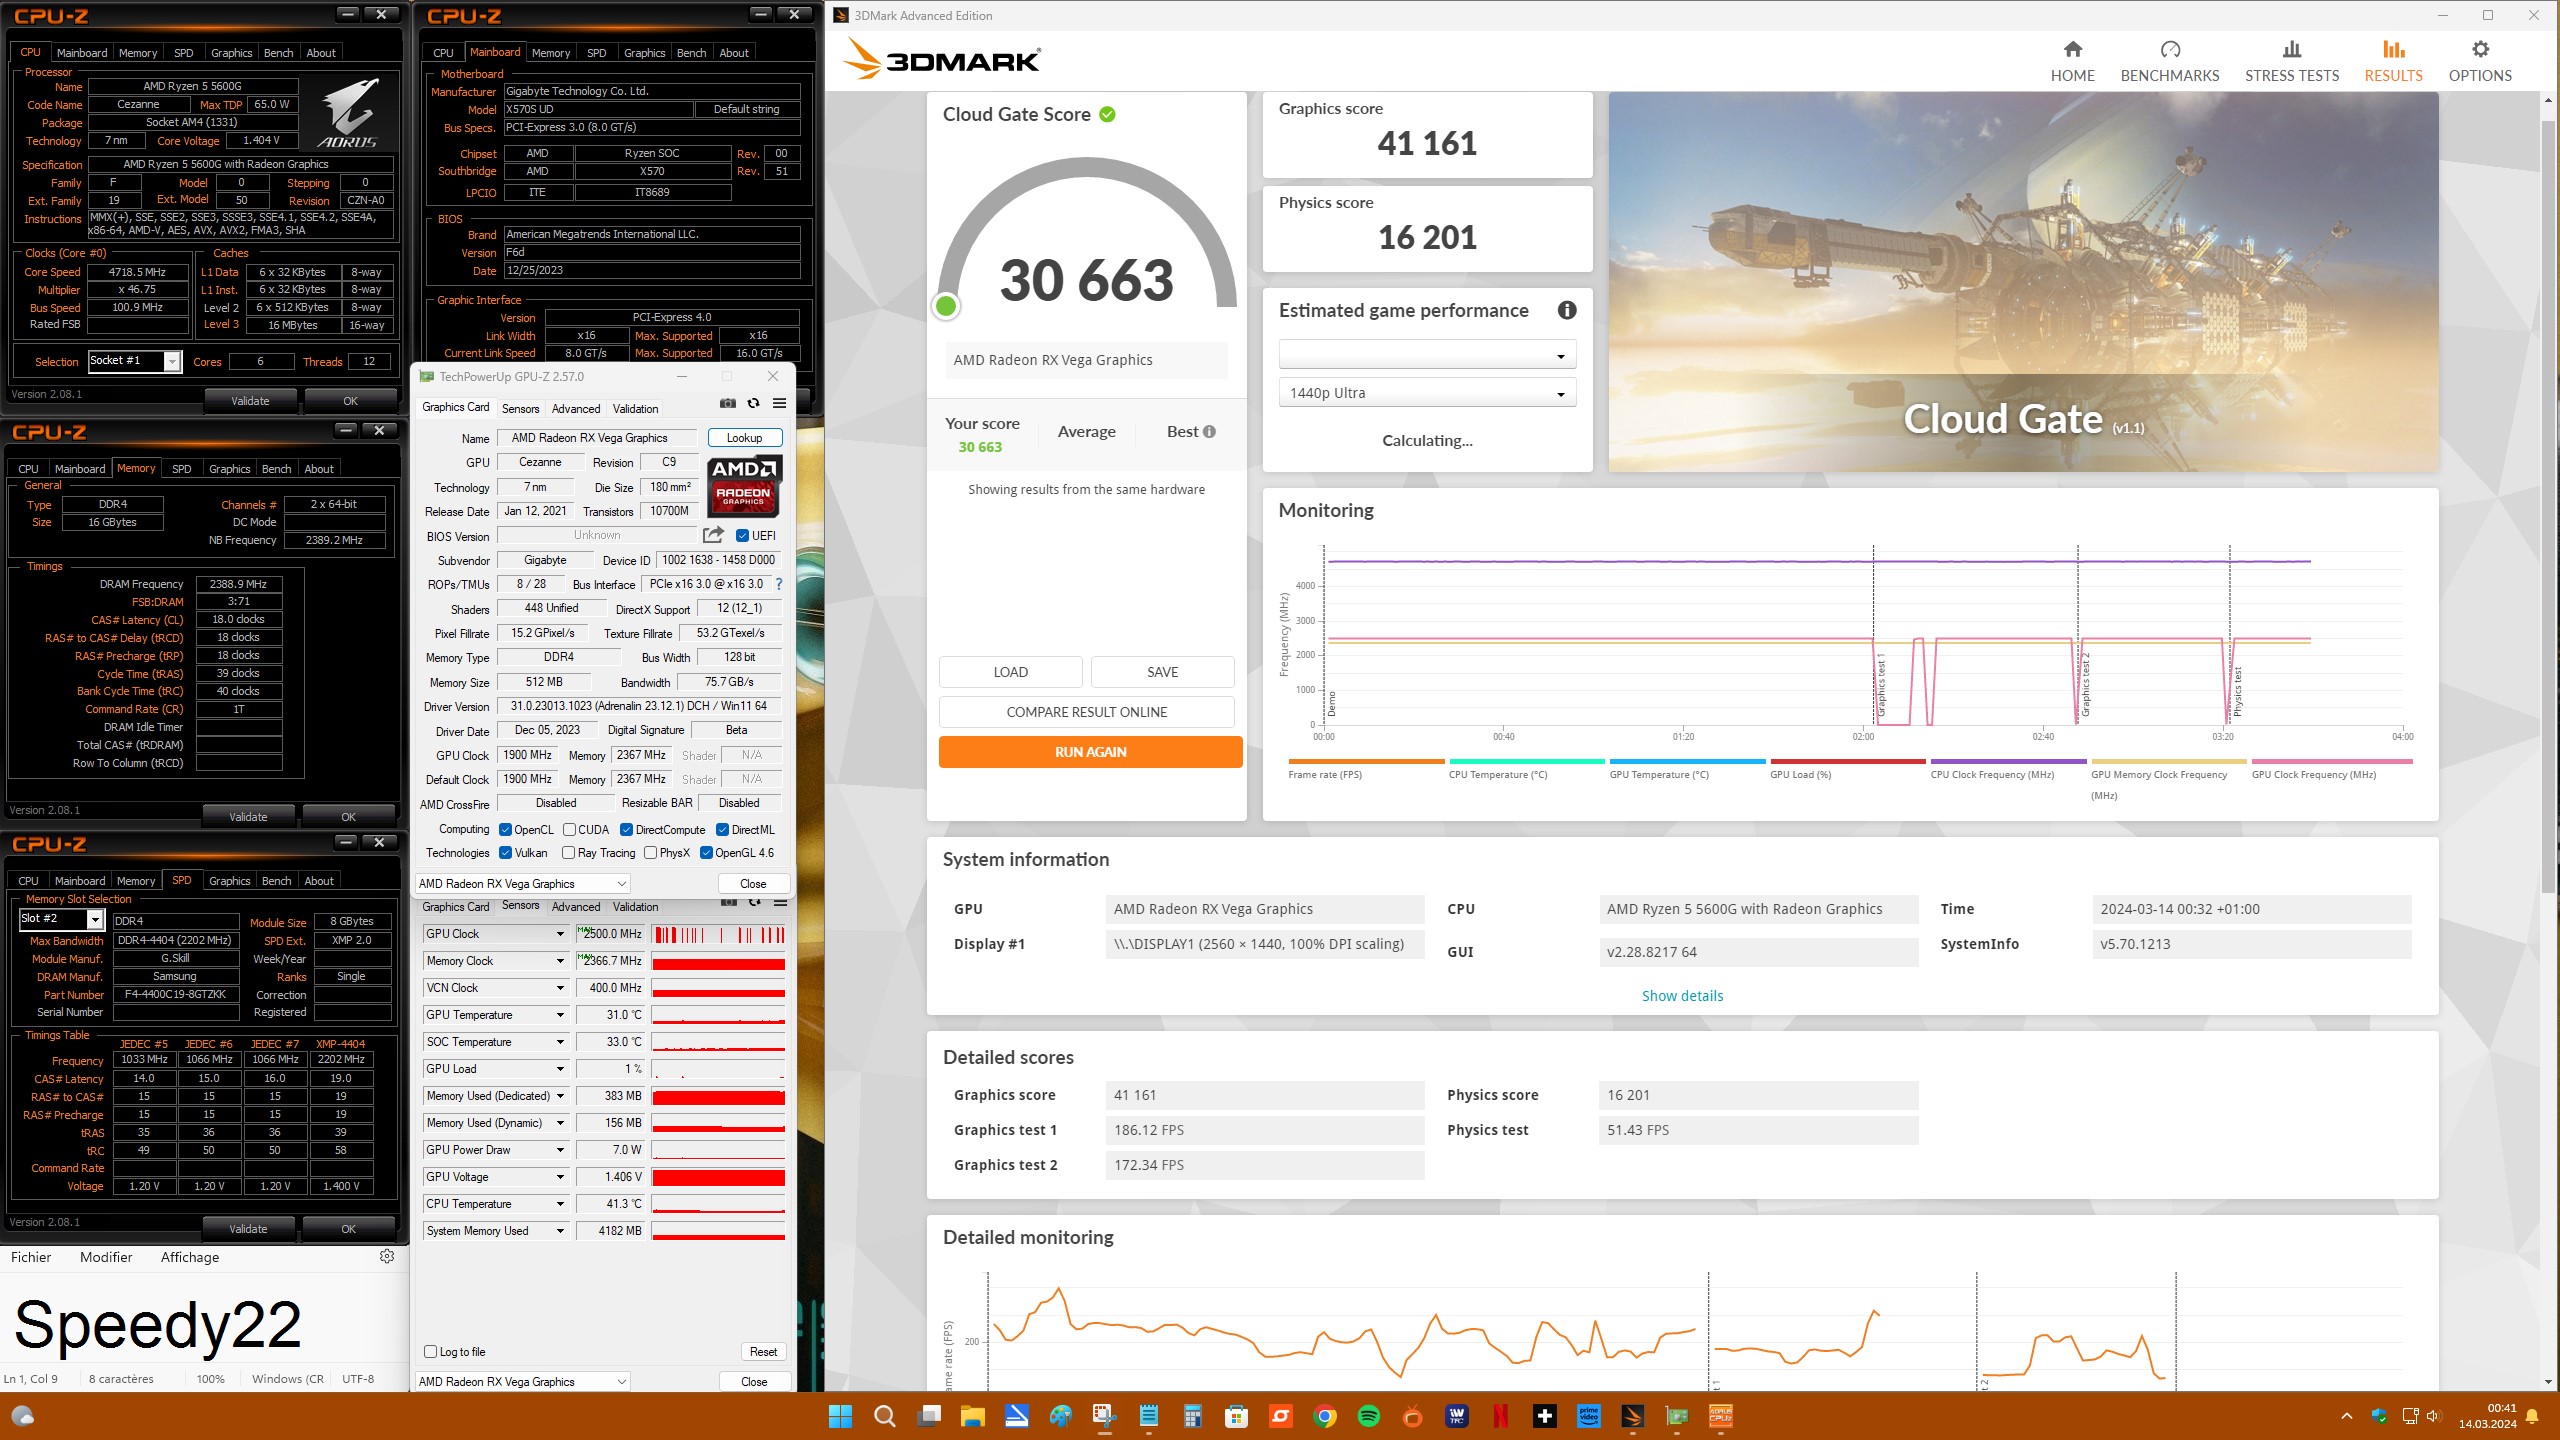
Task: Switch to the RESULTS tab in 3DMark
Action: 2393,61
